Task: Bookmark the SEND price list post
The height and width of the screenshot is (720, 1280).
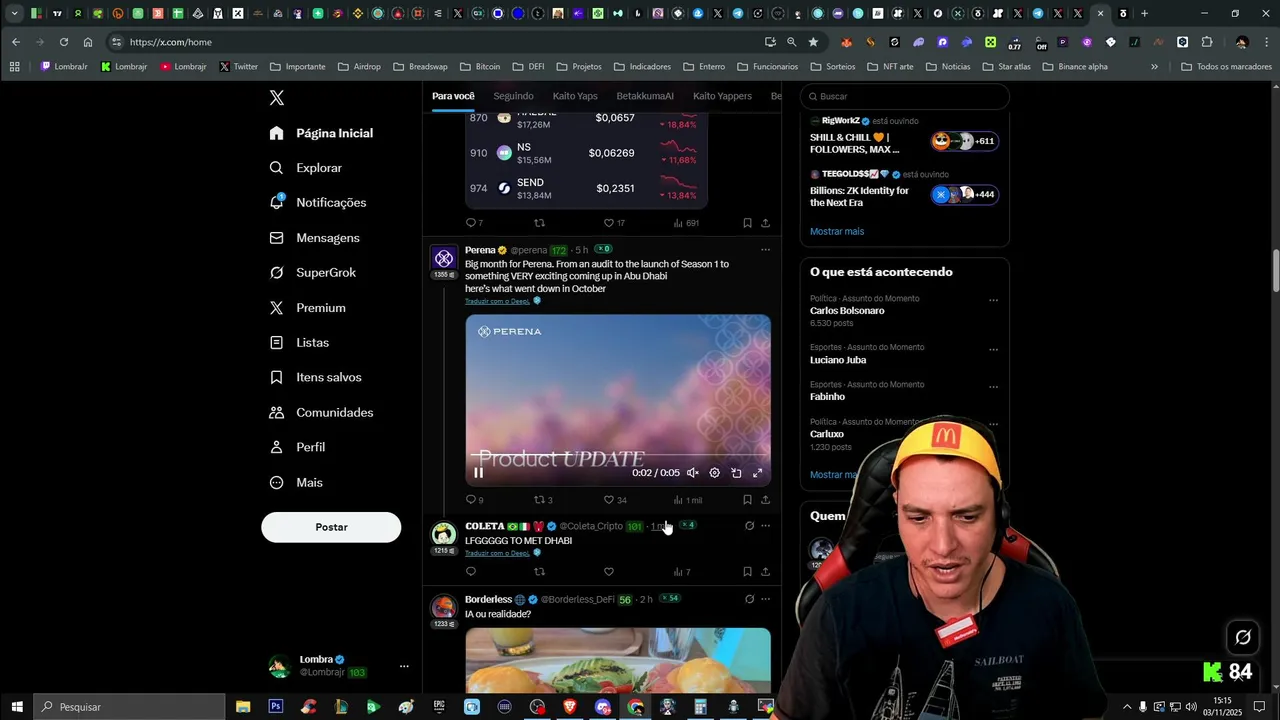Action: pos(747,223)
